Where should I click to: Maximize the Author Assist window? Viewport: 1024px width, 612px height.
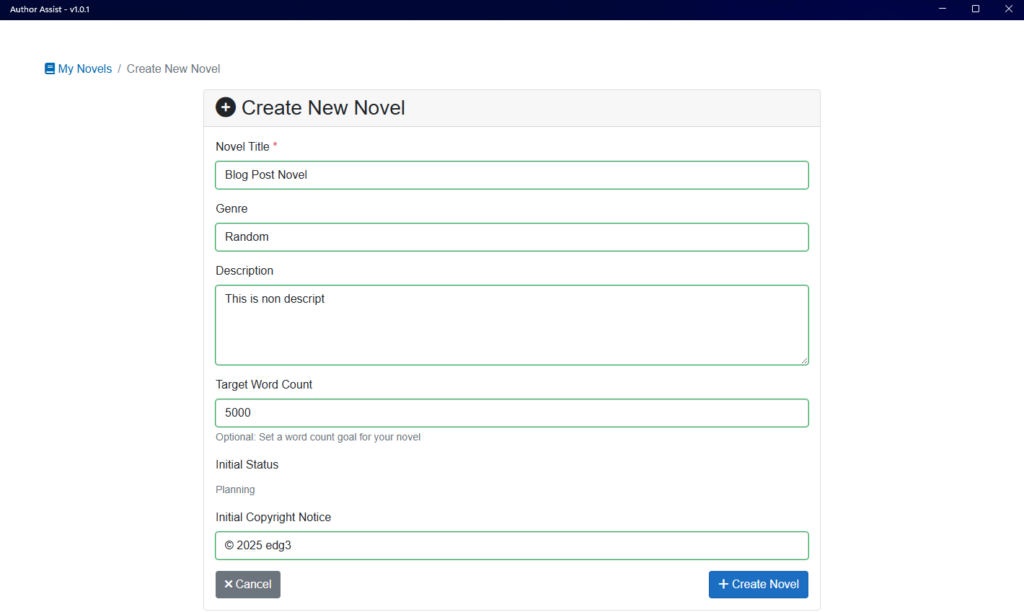(x=975, y=9)
